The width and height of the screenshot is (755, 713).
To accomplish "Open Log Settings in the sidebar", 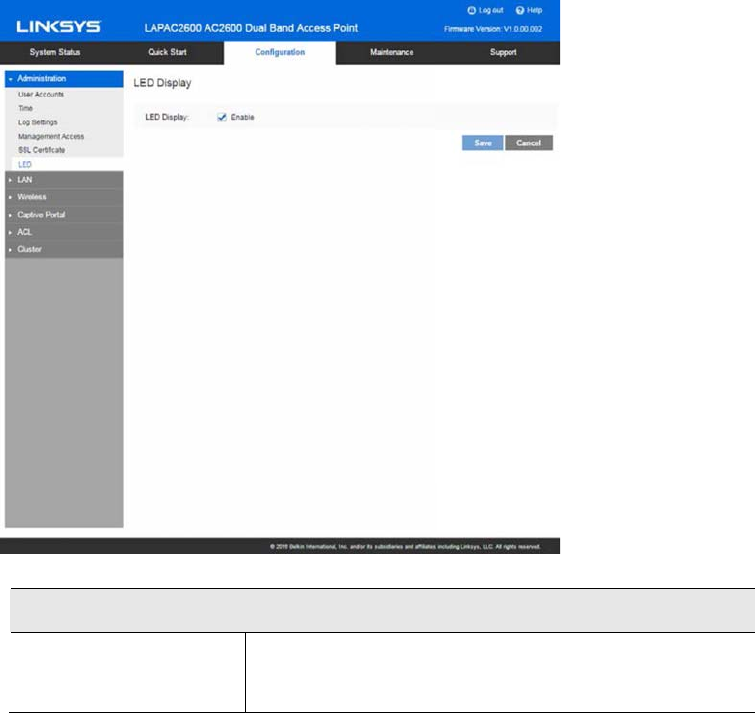I will pyautogui.click(x=38, y=122).
